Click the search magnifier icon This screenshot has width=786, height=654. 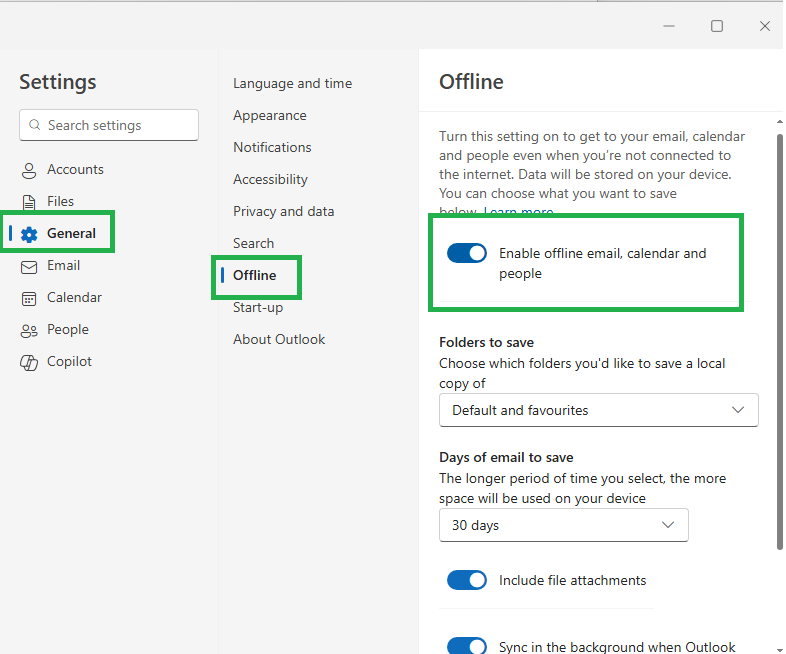pos(35,125)
